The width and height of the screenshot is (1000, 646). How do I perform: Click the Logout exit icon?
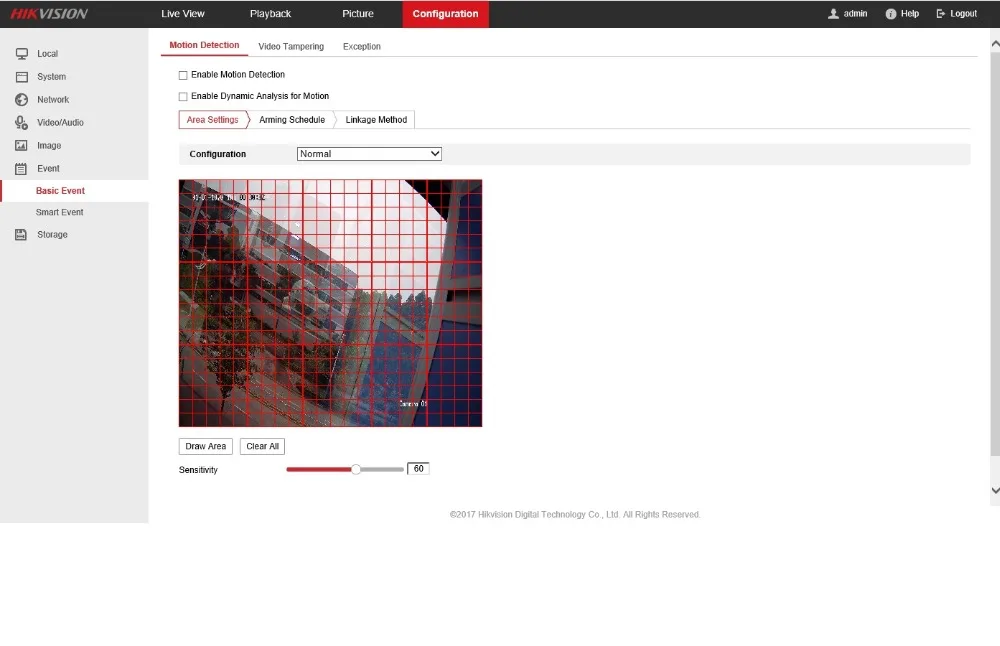941,13
